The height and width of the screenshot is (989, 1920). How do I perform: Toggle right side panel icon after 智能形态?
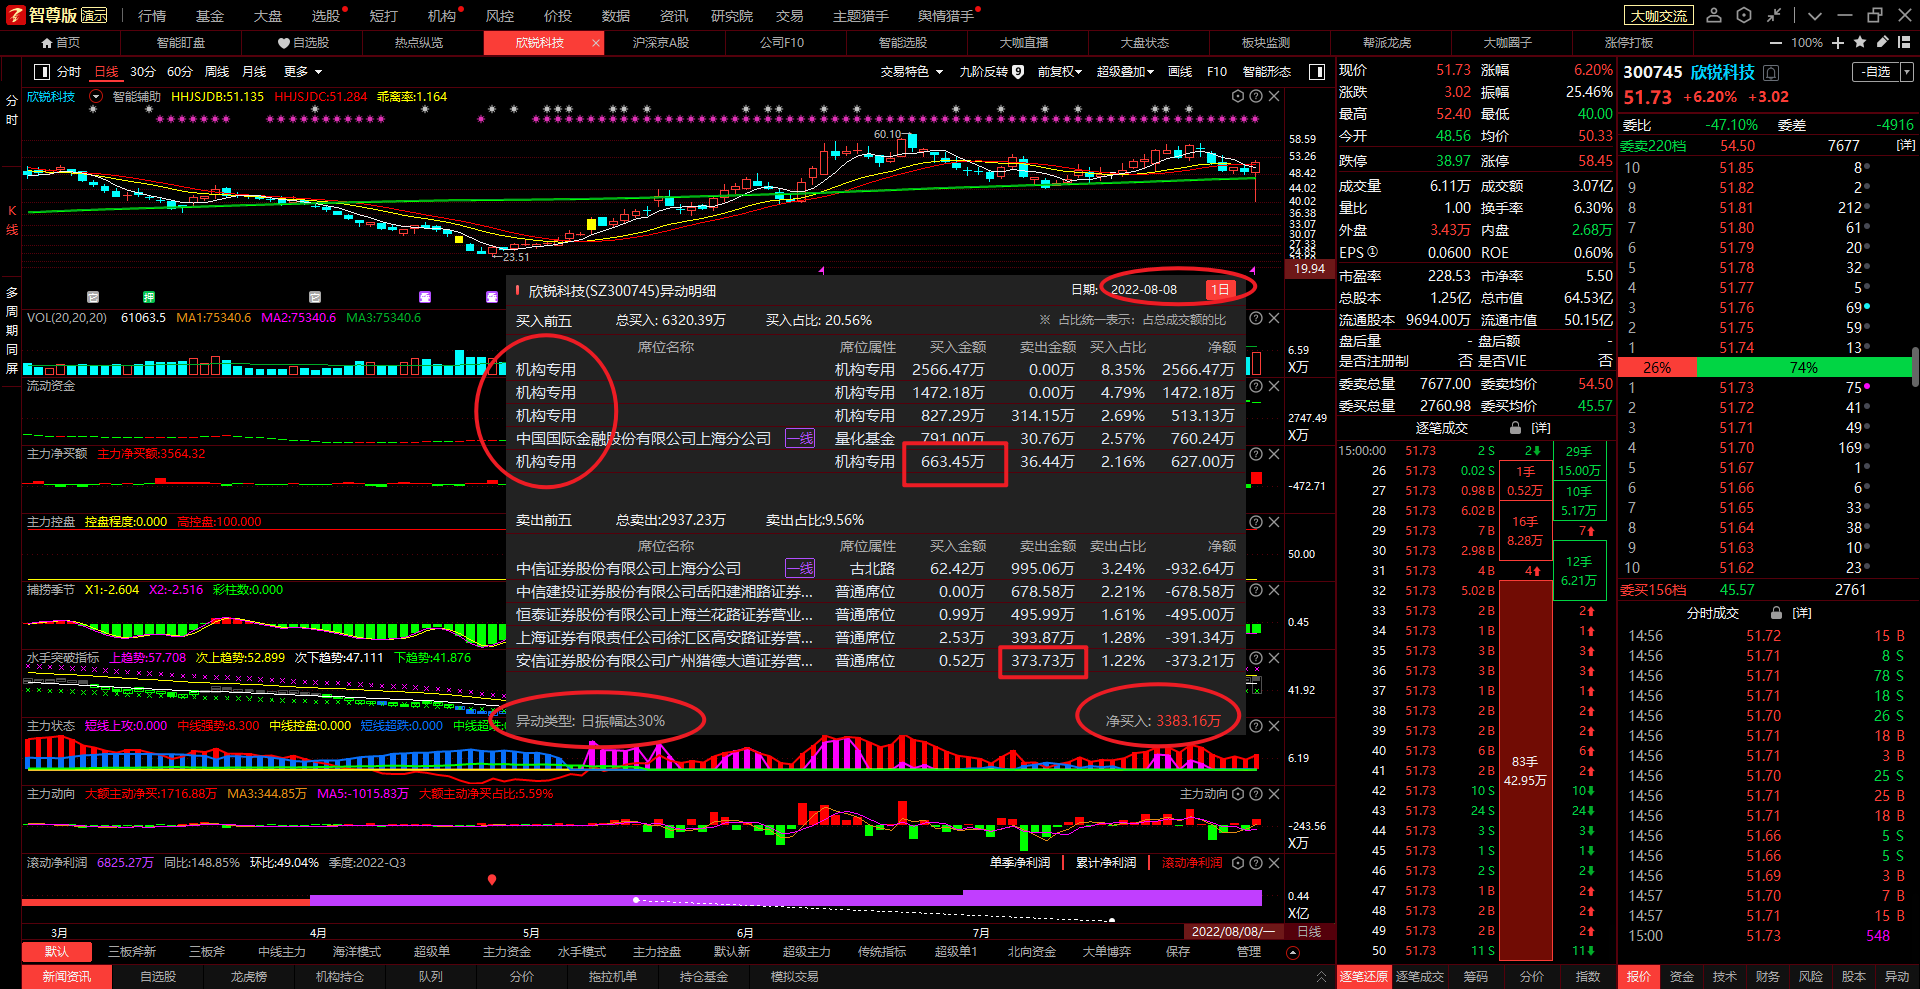[x=1317, y=72]
